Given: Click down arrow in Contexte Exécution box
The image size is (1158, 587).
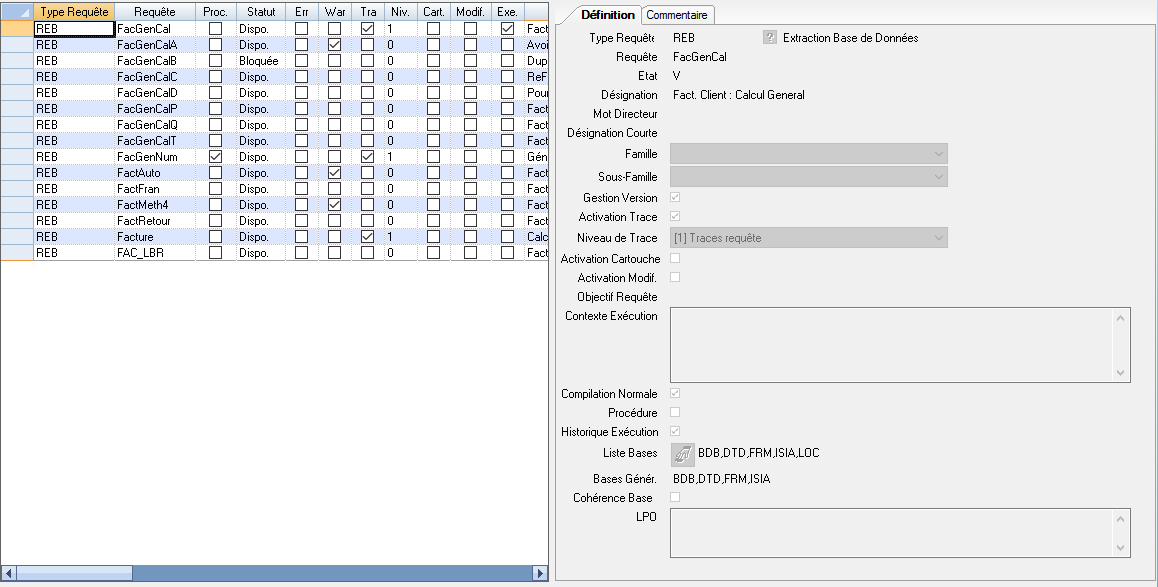Looking at the screenshot, I should (x=1122, y=372).
